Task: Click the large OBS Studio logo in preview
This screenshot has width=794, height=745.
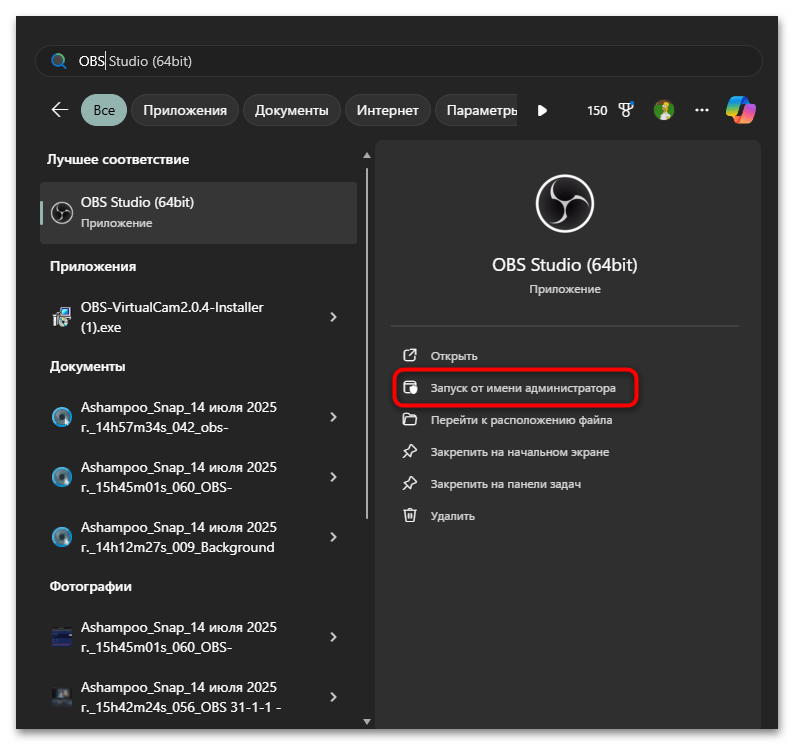Action: (x=565, y=204)
